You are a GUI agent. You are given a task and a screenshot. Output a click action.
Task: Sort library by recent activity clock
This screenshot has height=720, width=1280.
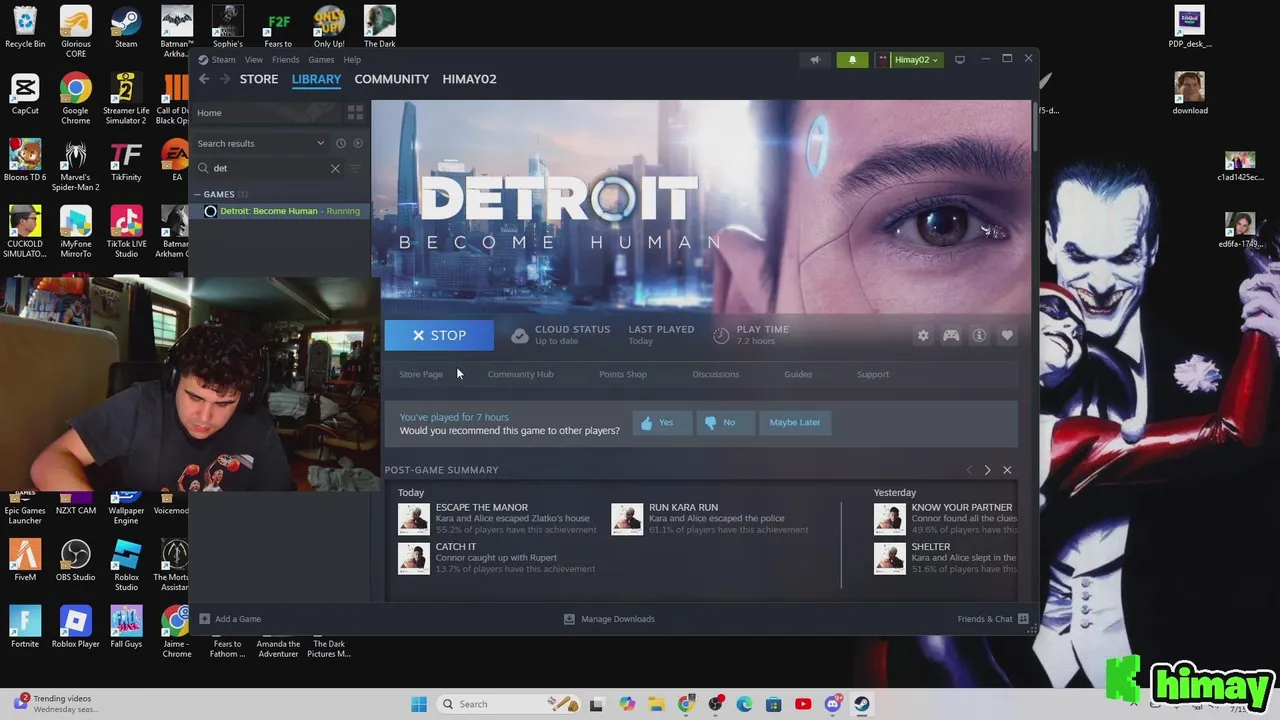click(x=340, y=143)
